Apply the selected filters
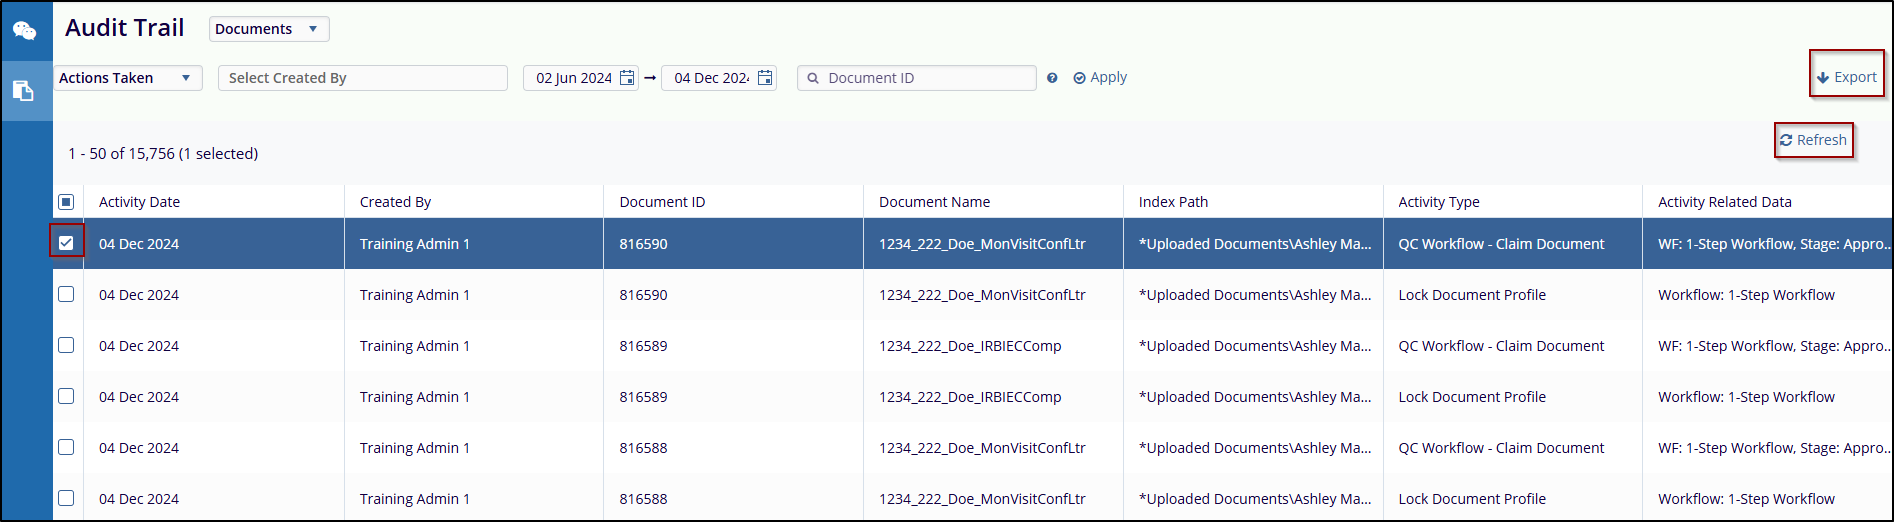Viewport: 1894px width, 522px height. pos(1100,77)
